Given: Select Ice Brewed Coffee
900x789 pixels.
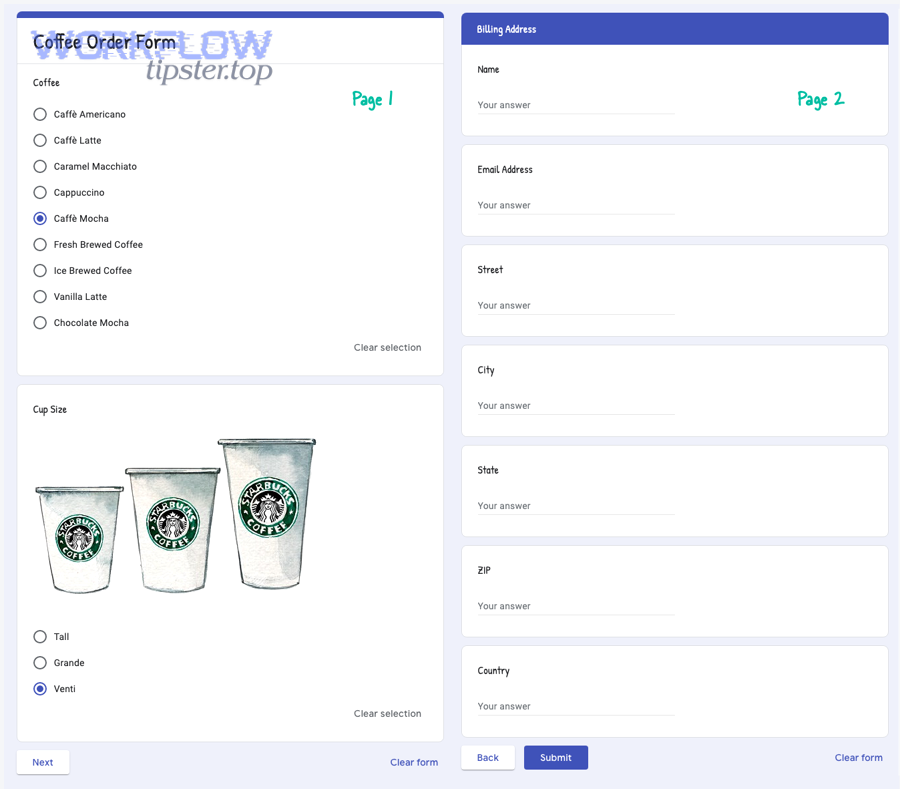Looking at the screenshot, I should tap(40, 270).
